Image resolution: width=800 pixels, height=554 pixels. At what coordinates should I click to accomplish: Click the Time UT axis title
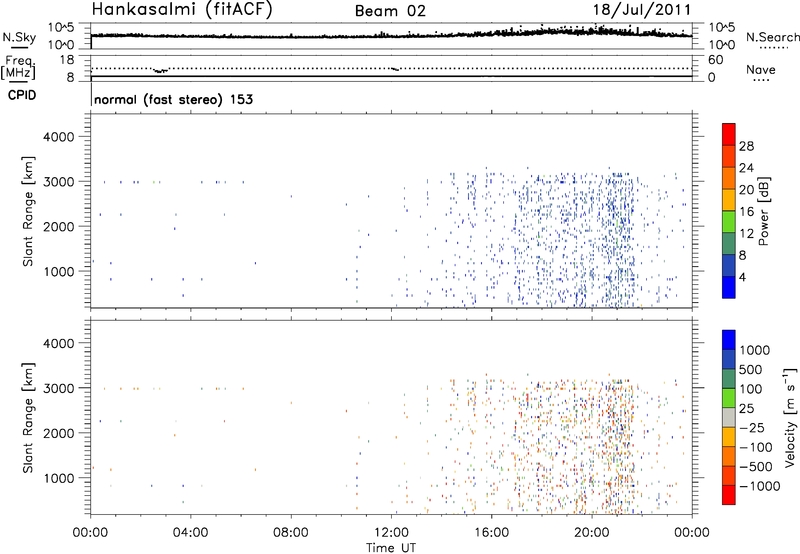[391, 548]
